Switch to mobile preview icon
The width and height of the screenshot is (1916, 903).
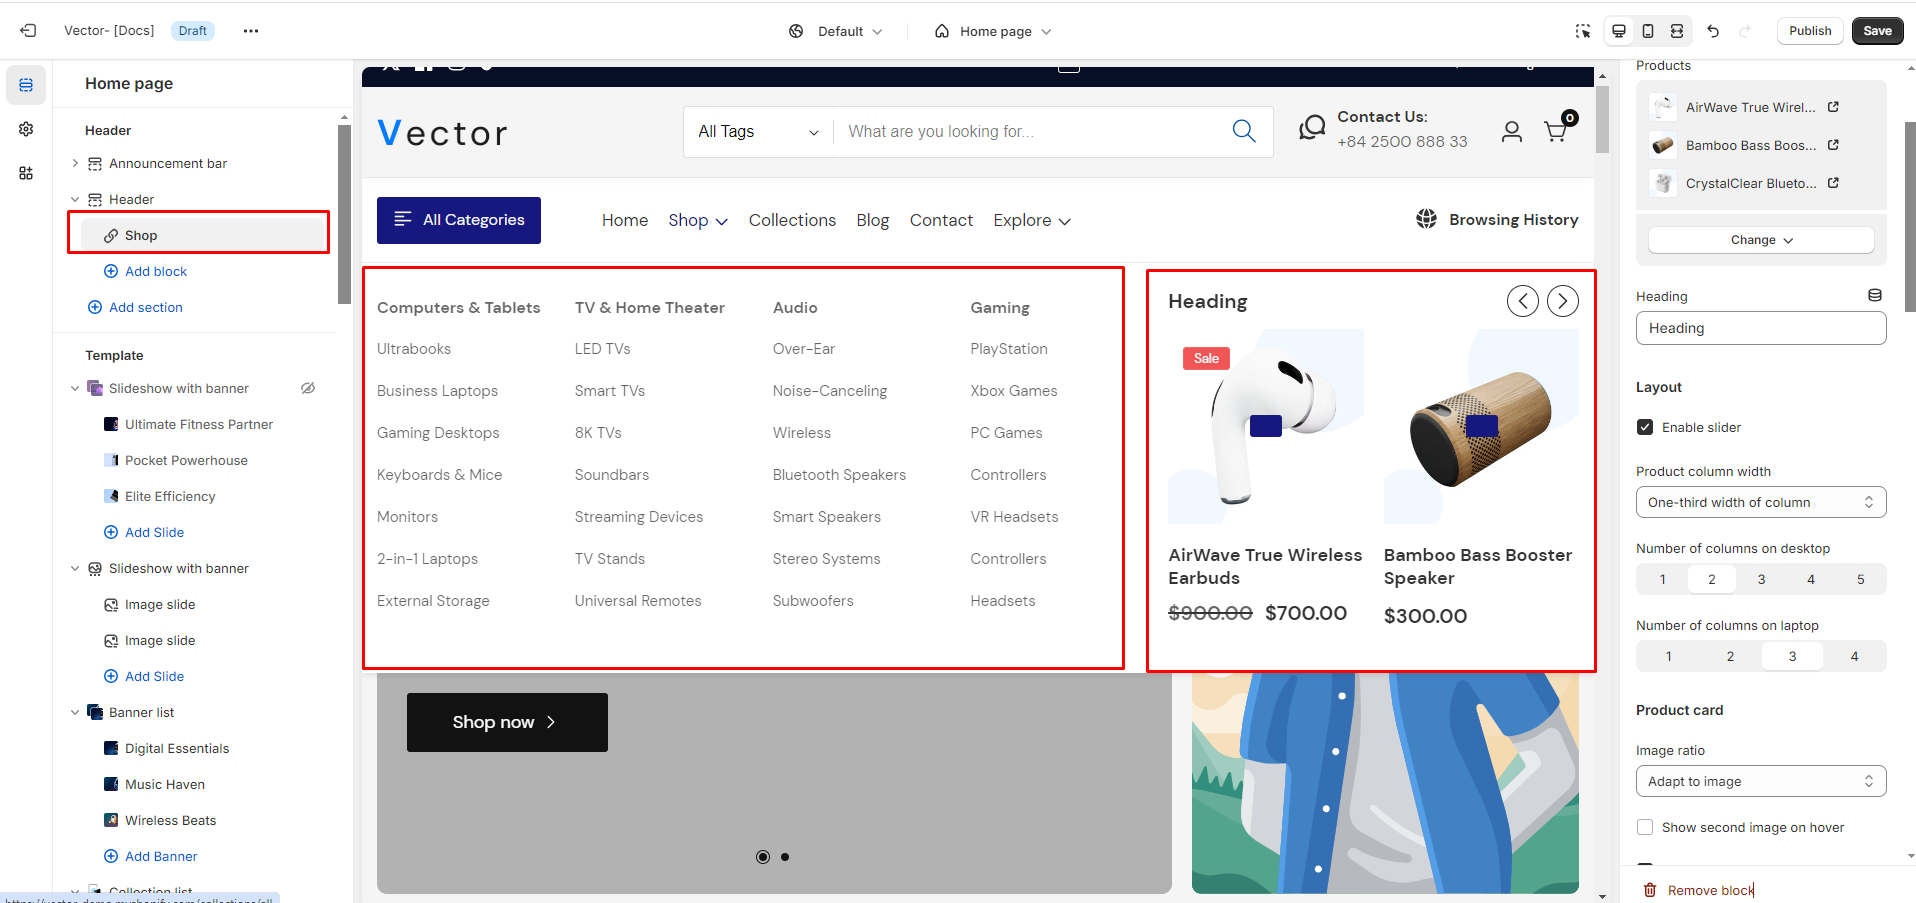[1648, 31]
